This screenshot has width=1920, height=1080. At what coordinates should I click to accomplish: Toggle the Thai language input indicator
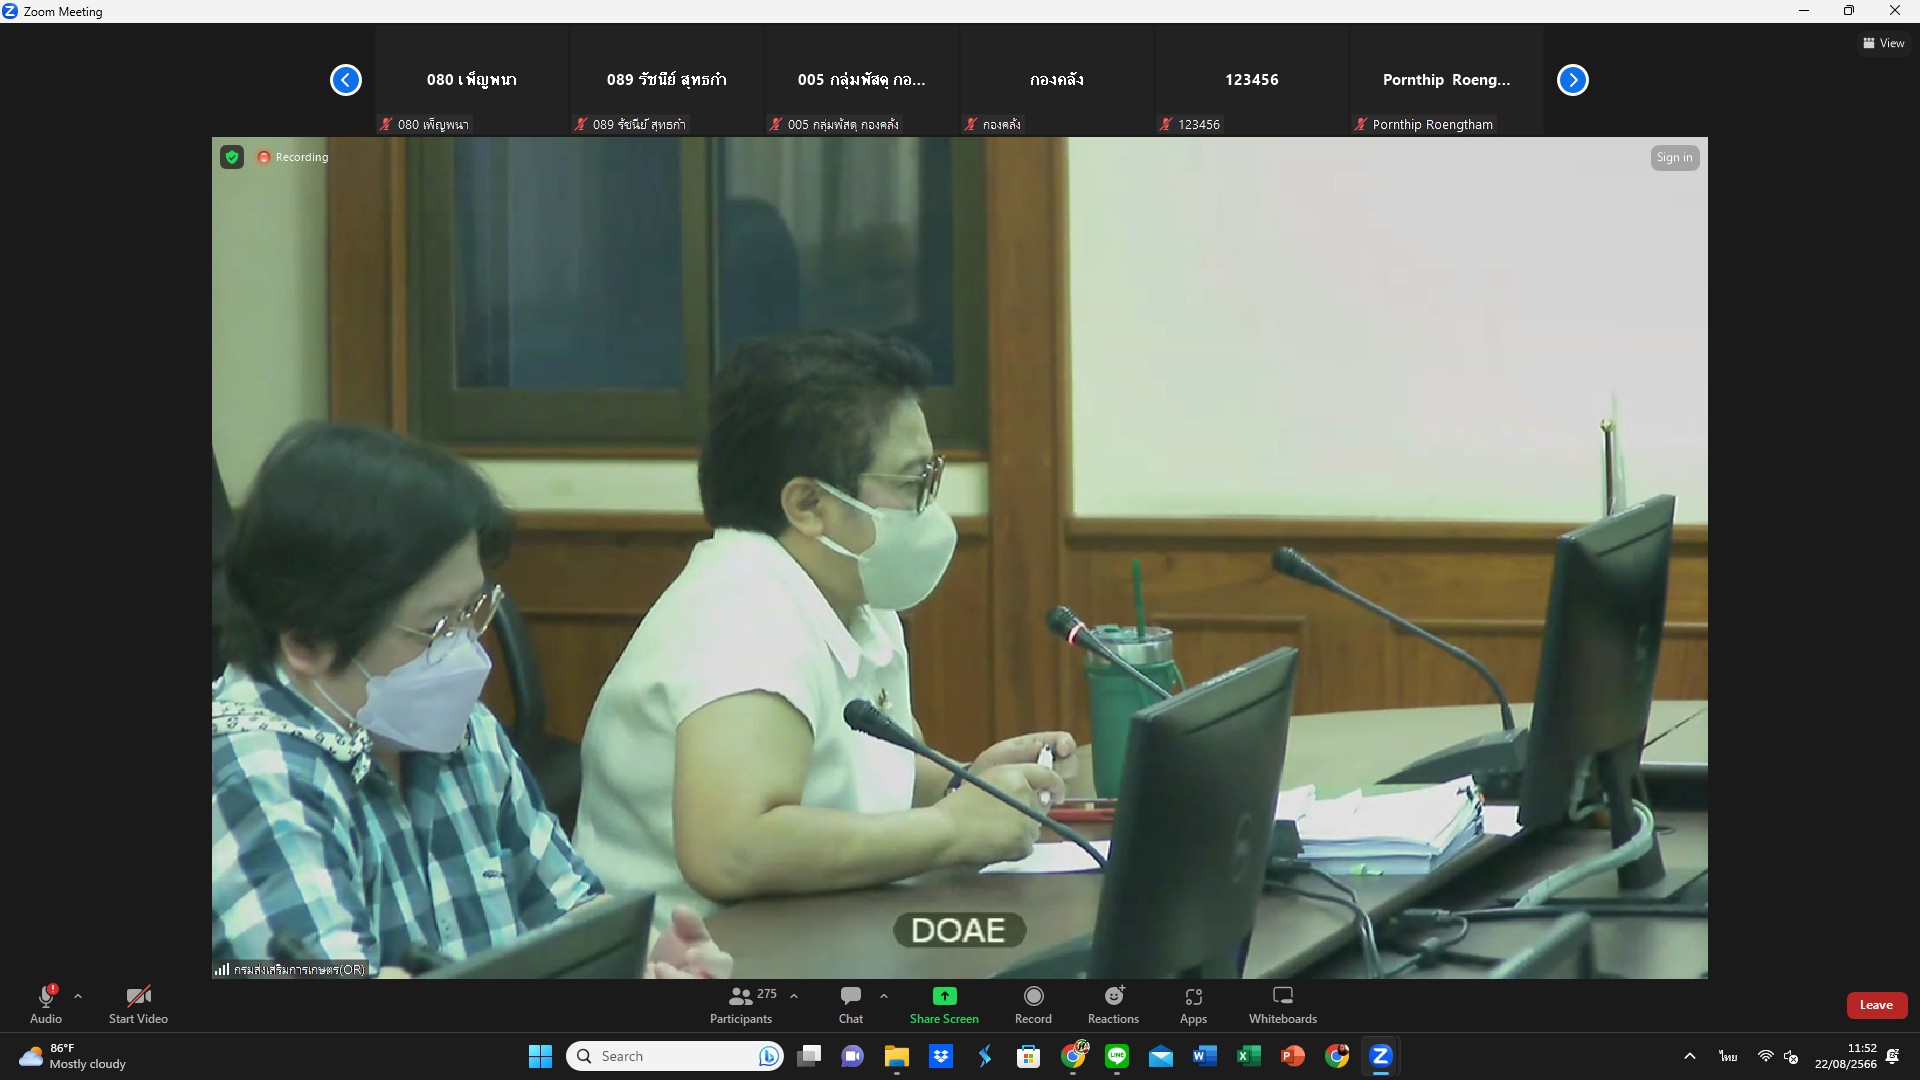pos(1727,1056)
